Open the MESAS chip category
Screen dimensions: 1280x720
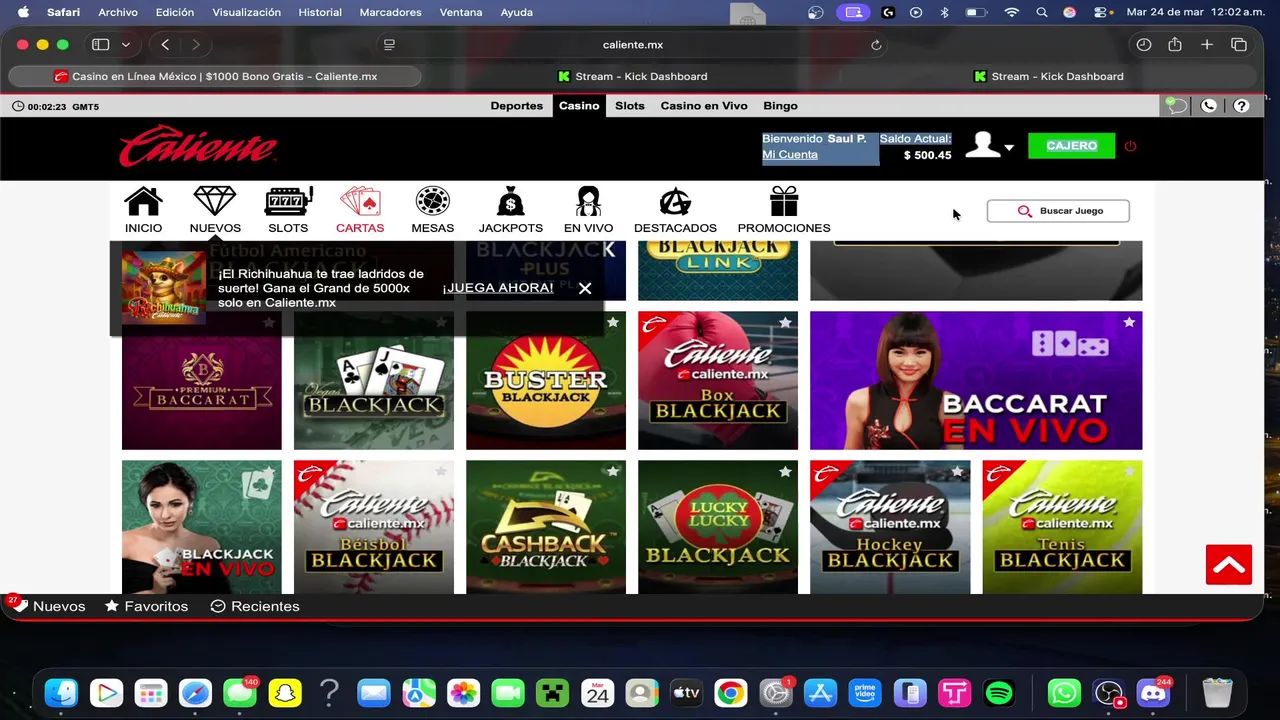coord(433,210)
